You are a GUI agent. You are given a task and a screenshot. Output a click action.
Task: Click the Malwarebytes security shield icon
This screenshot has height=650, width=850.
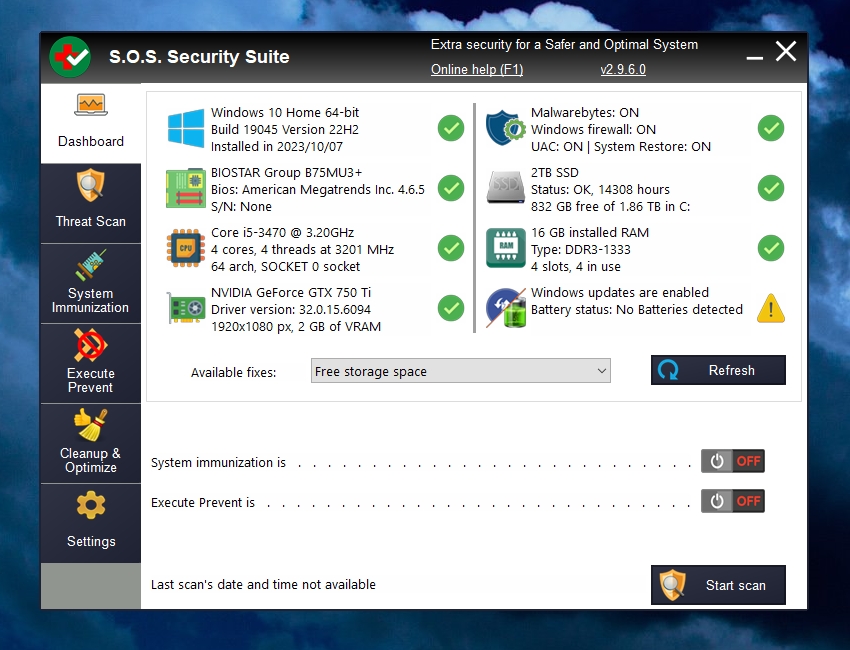tap(506, 128)
